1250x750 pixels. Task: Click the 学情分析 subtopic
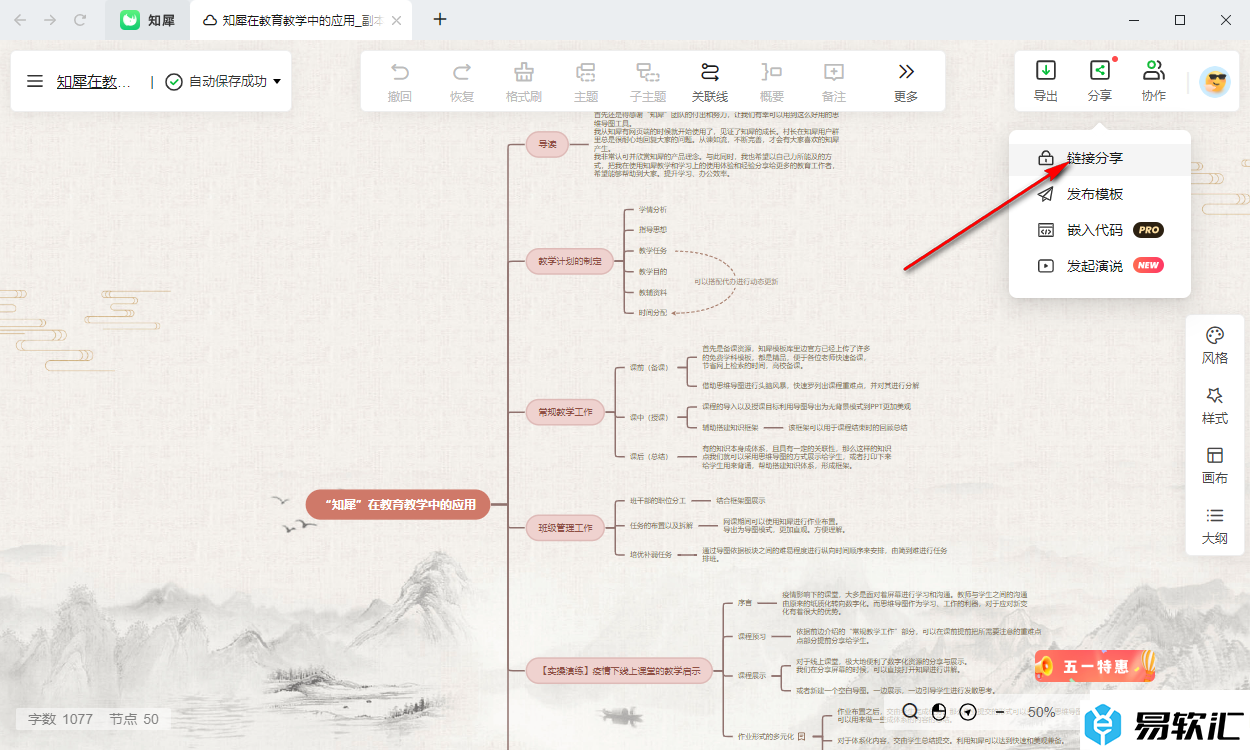(x=652, y=210)
